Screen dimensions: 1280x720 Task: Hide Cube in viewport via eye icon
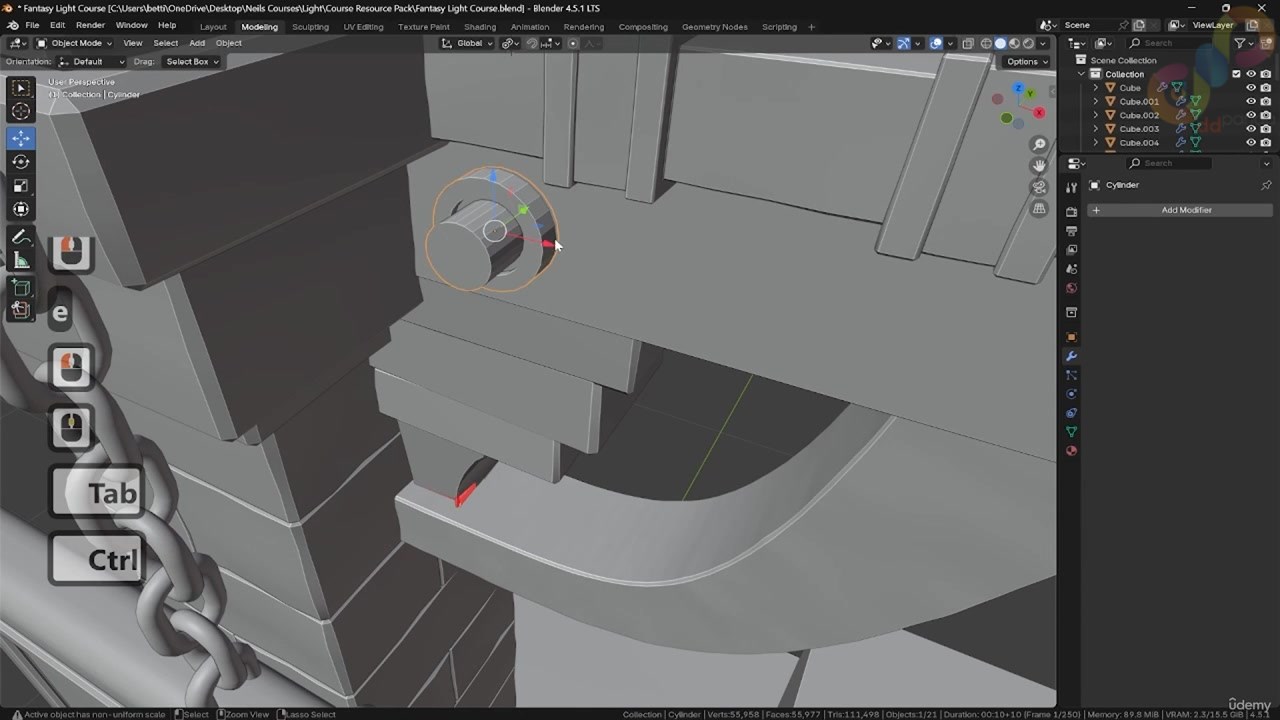click(1250, 88)
